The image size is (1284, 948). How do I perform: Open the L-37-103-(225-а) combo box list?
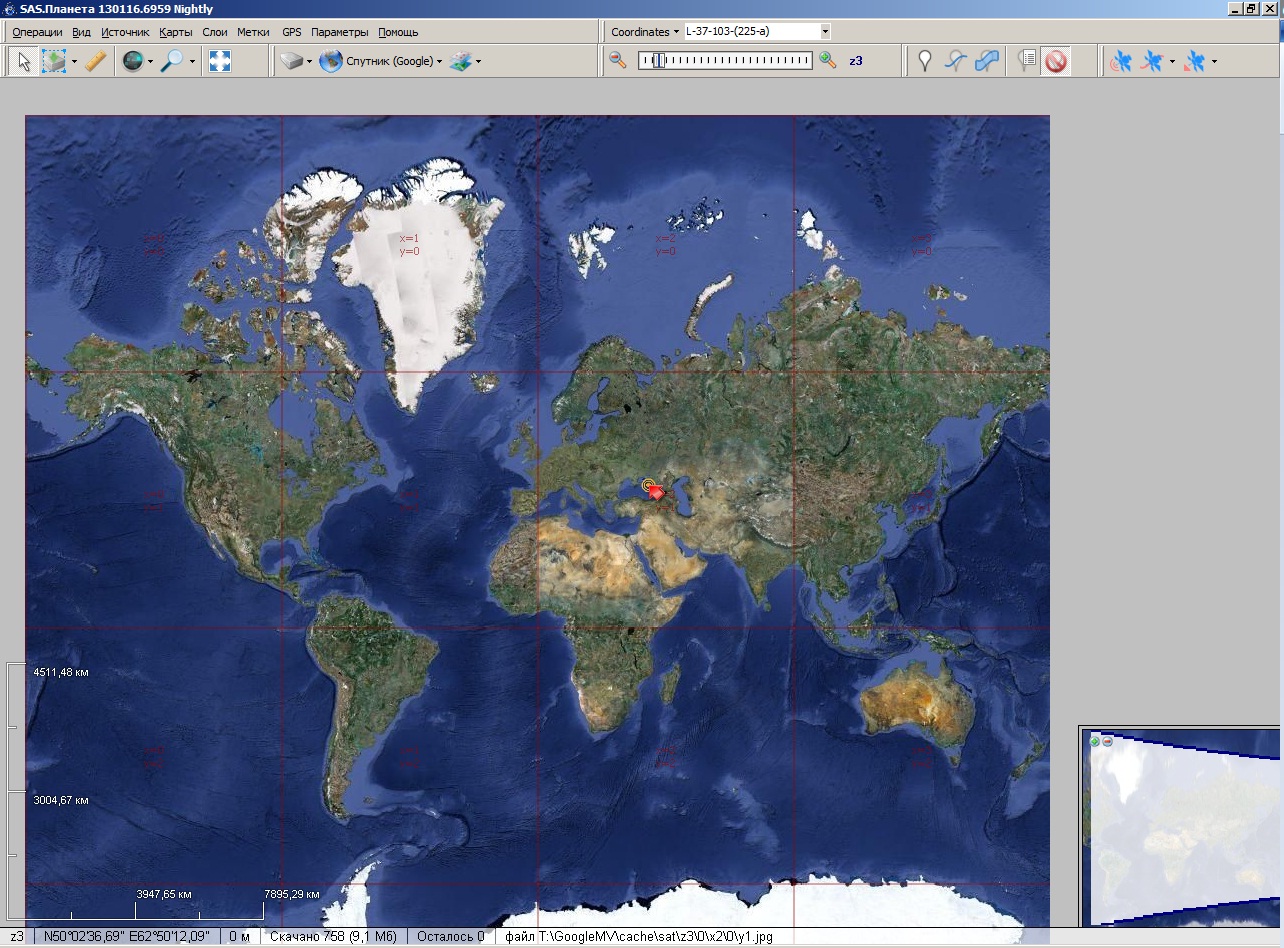pyautogui.click(x=825, y=32)
